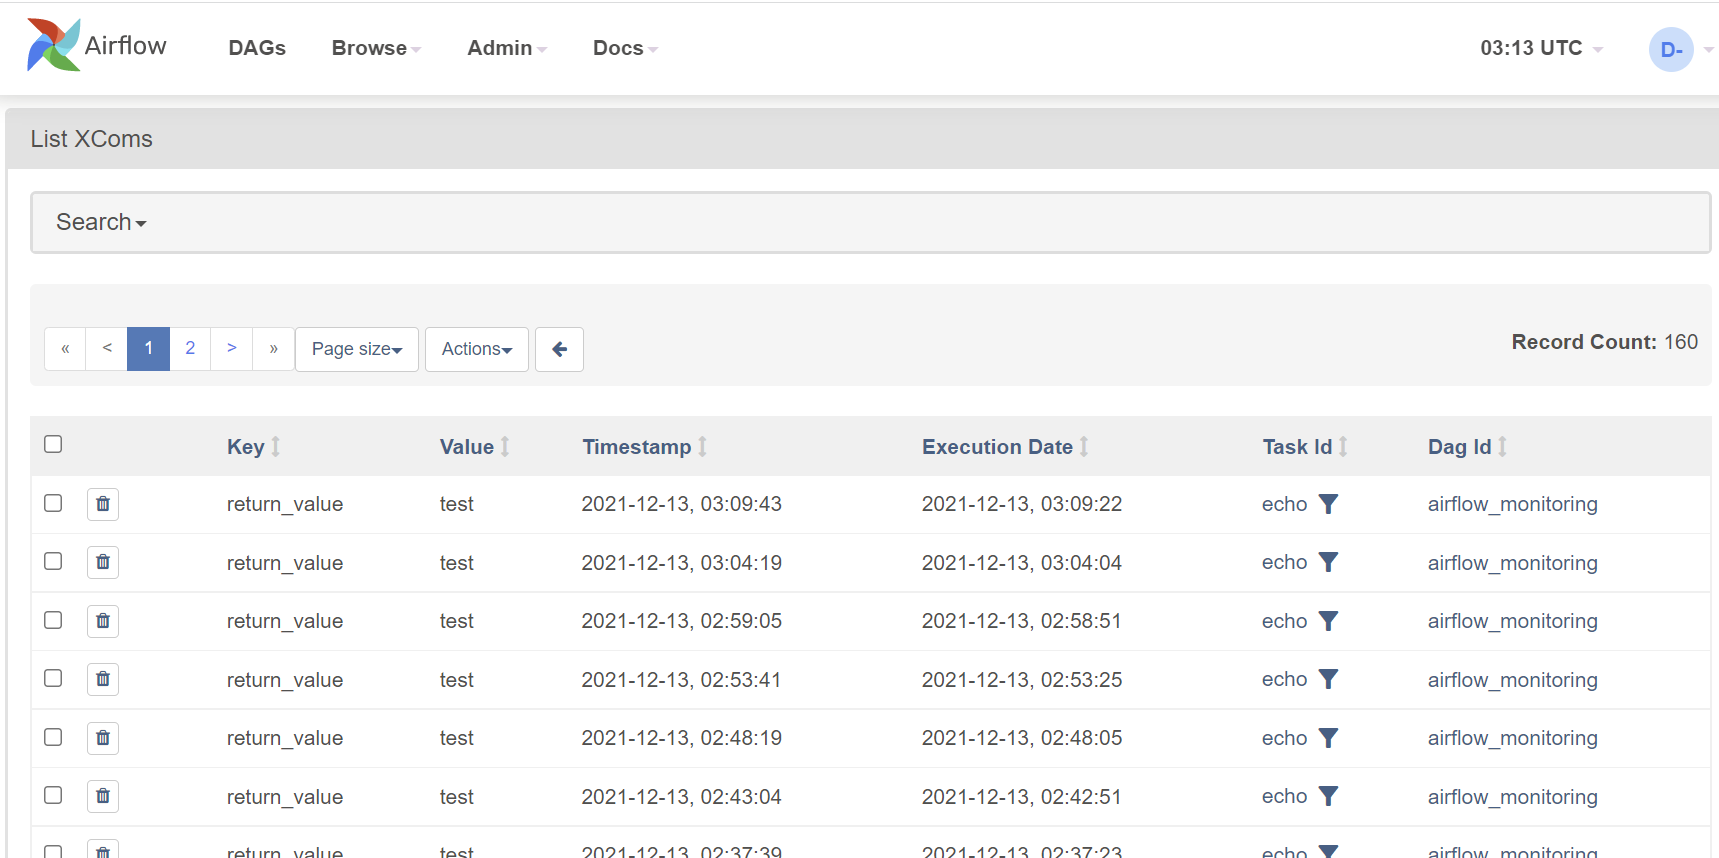Filter by echo task in 02:42:51 execution row
The width and height of the screenshot is (1719, 858).
pyautogui.click(x=1328, y=796)
